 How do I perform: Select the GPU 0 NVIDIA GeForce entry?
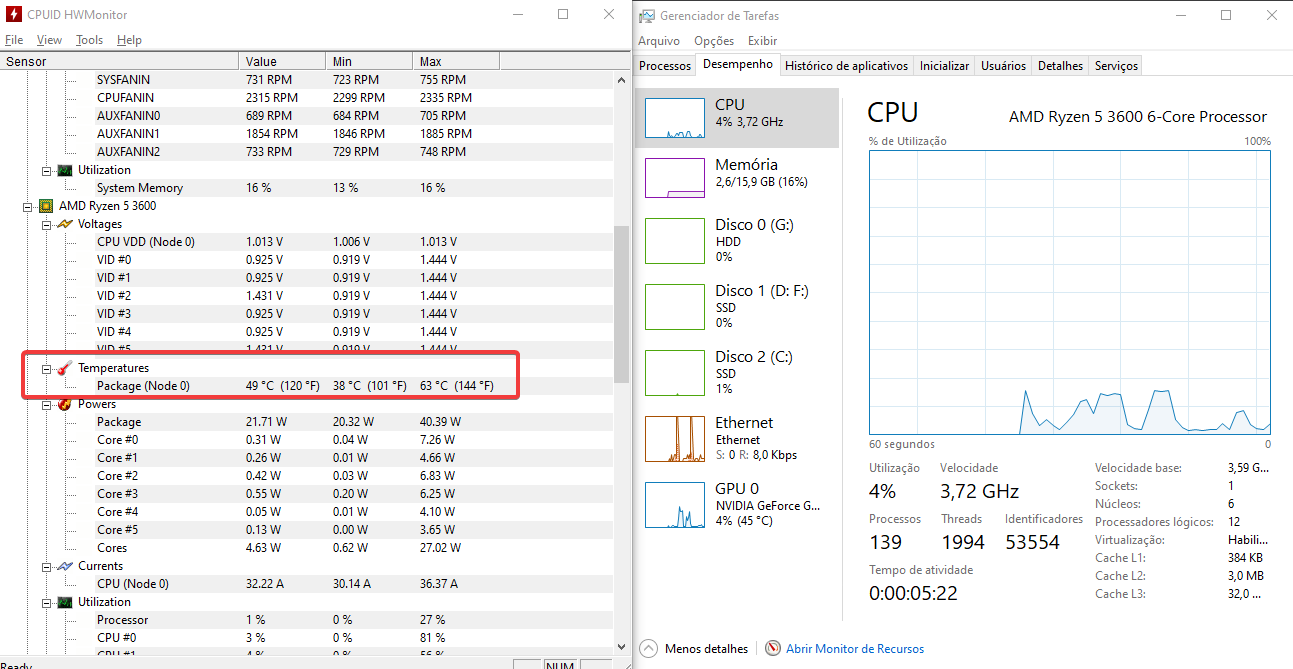(x=736, y=504)
